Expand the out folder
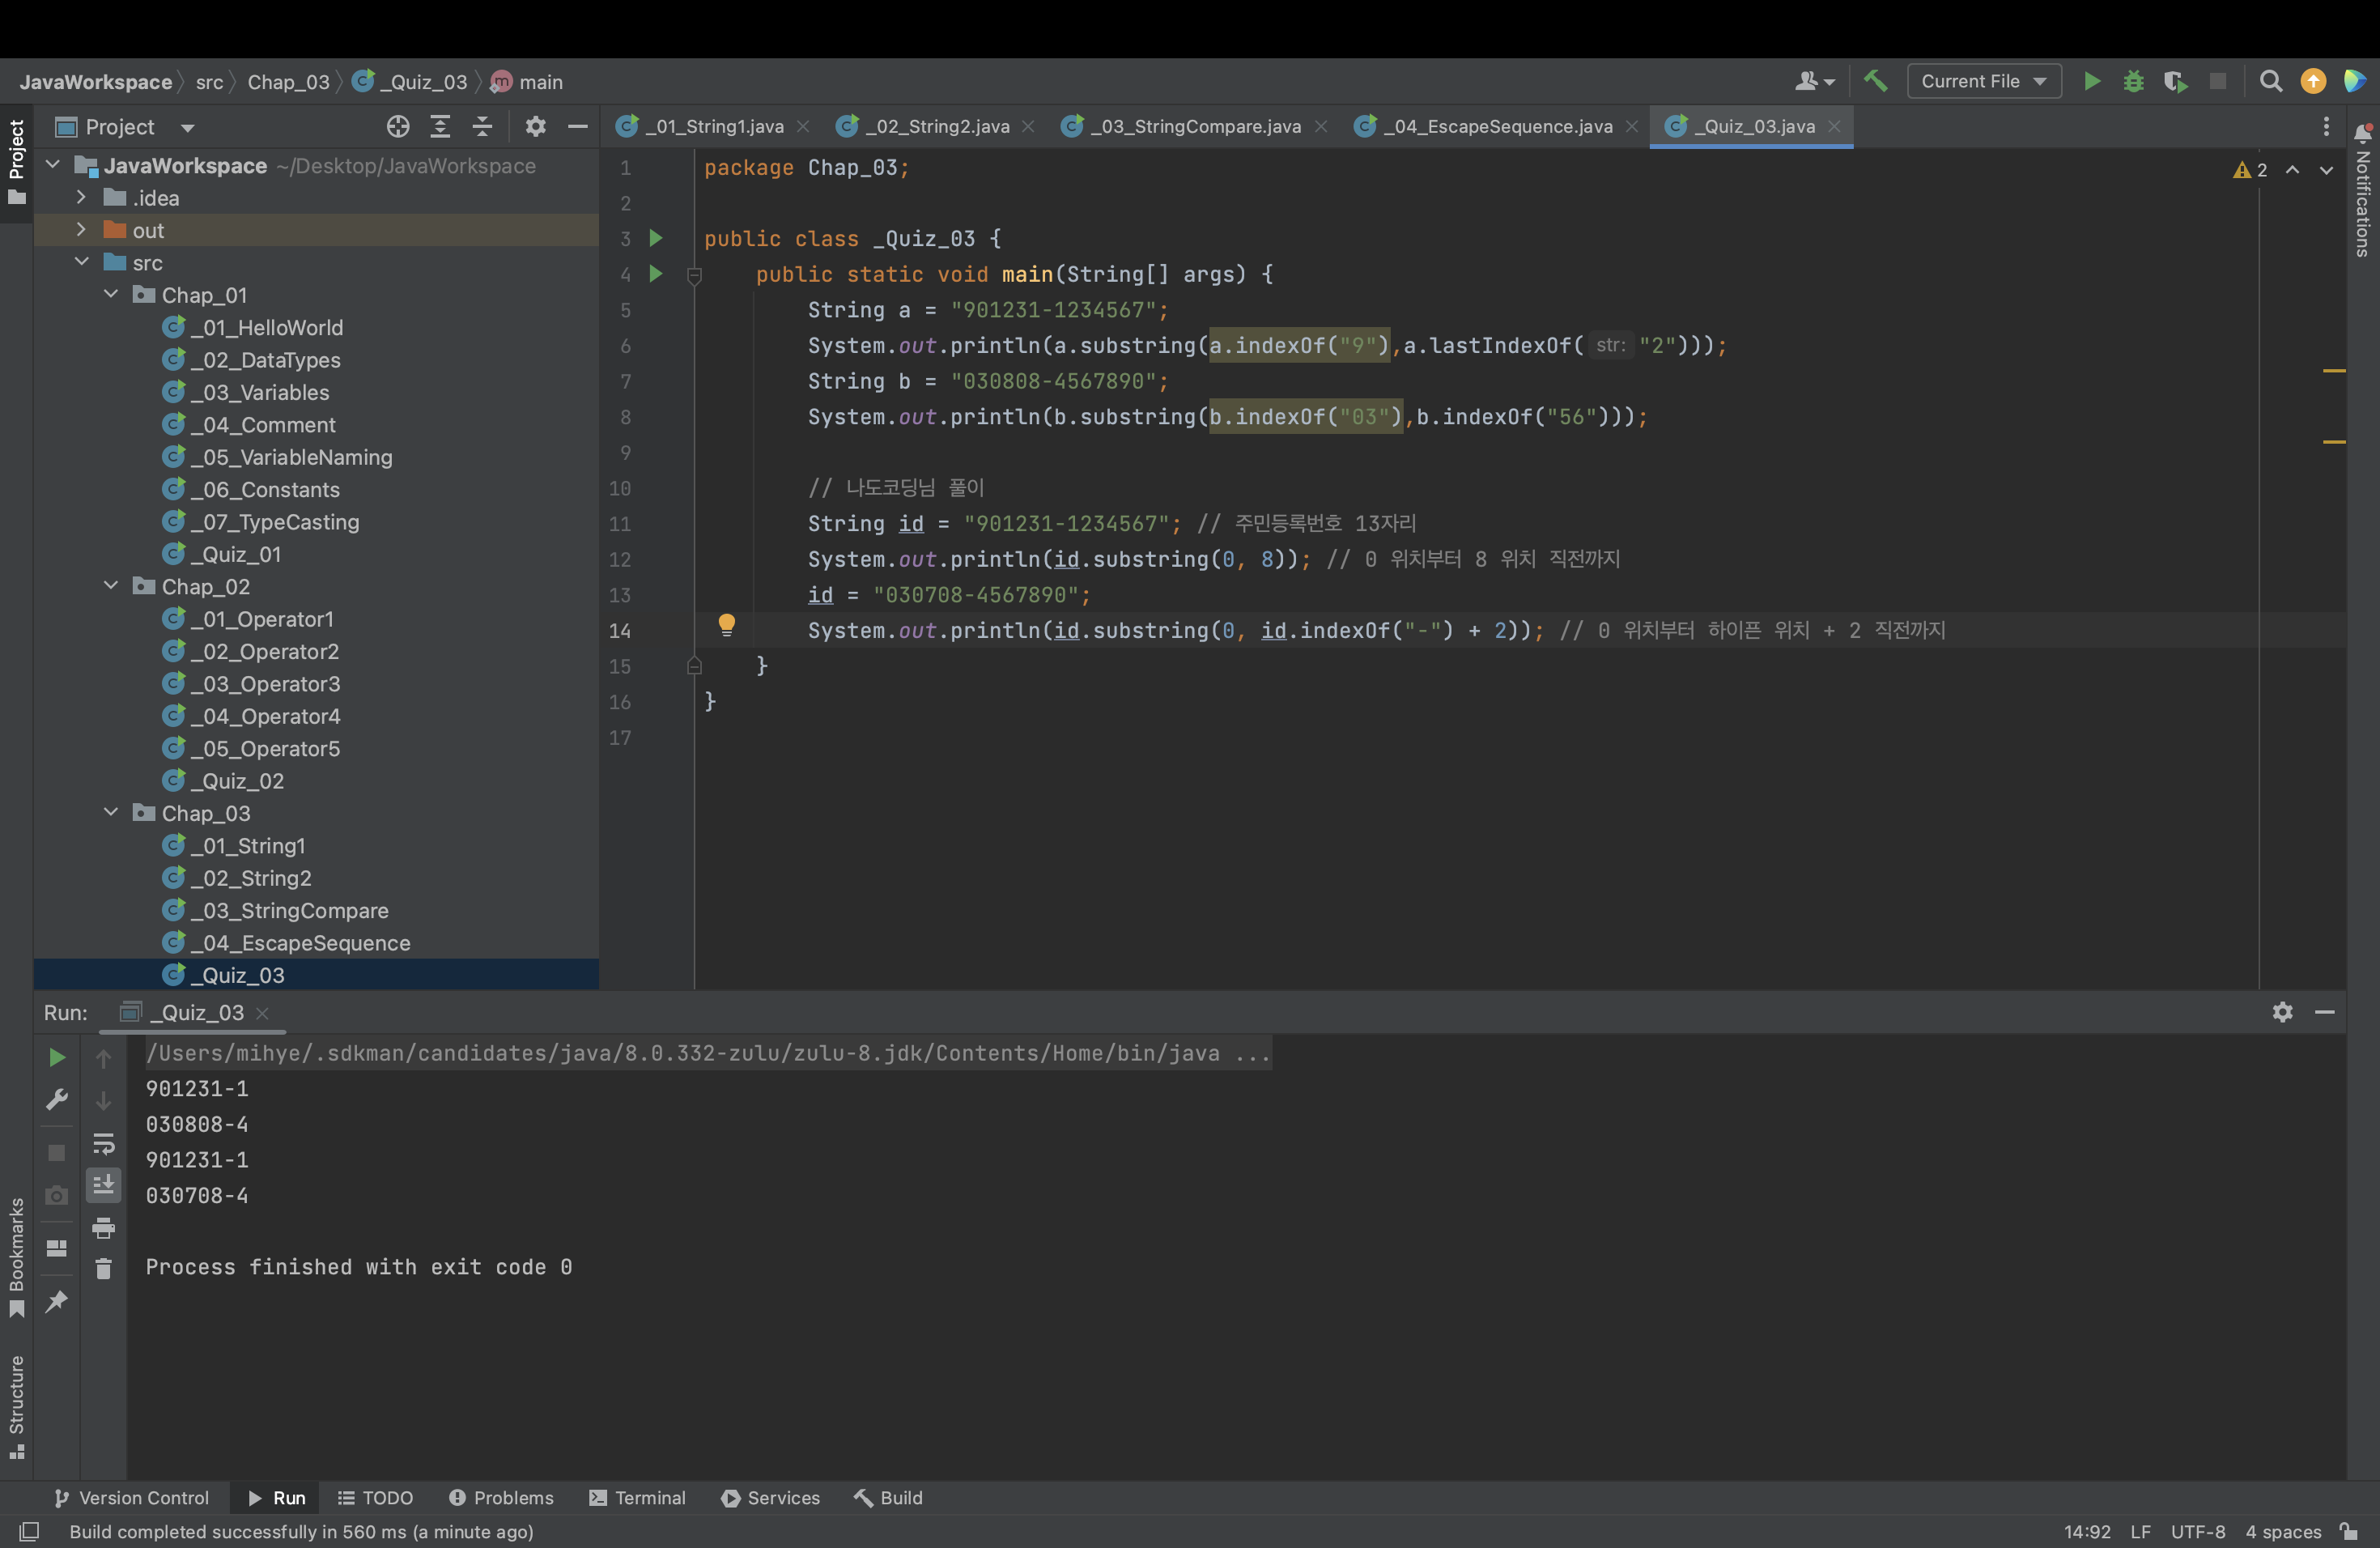Image resolution: width=2380 pixels, height=1548 pixels. pos(81,230)
